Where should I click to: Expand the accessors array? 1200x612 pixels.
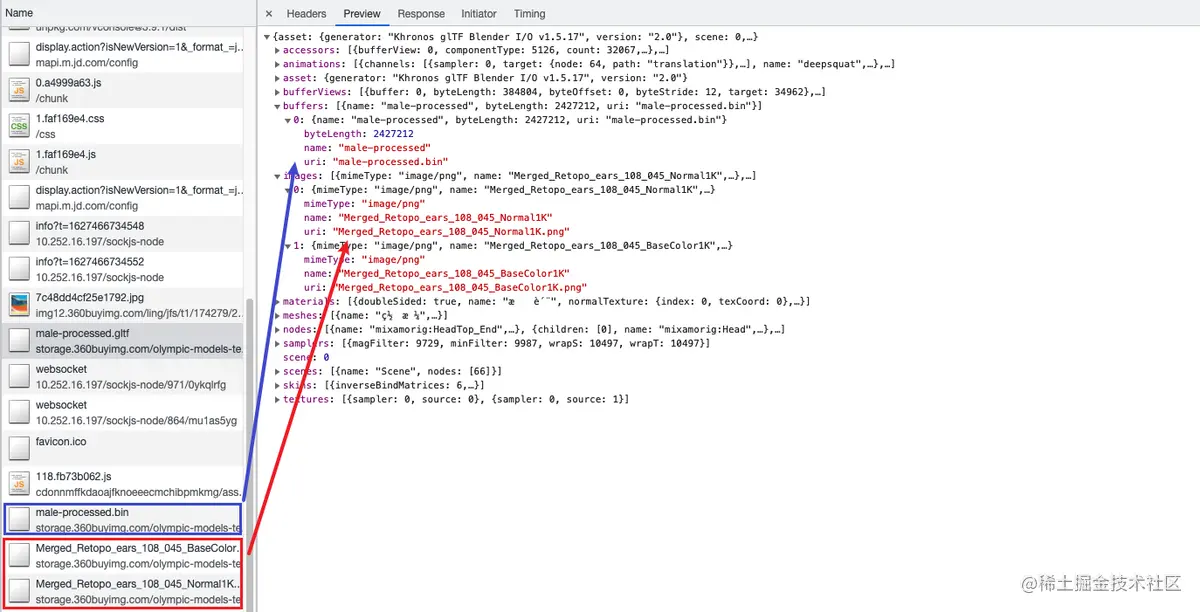click(x=278, y=50)
